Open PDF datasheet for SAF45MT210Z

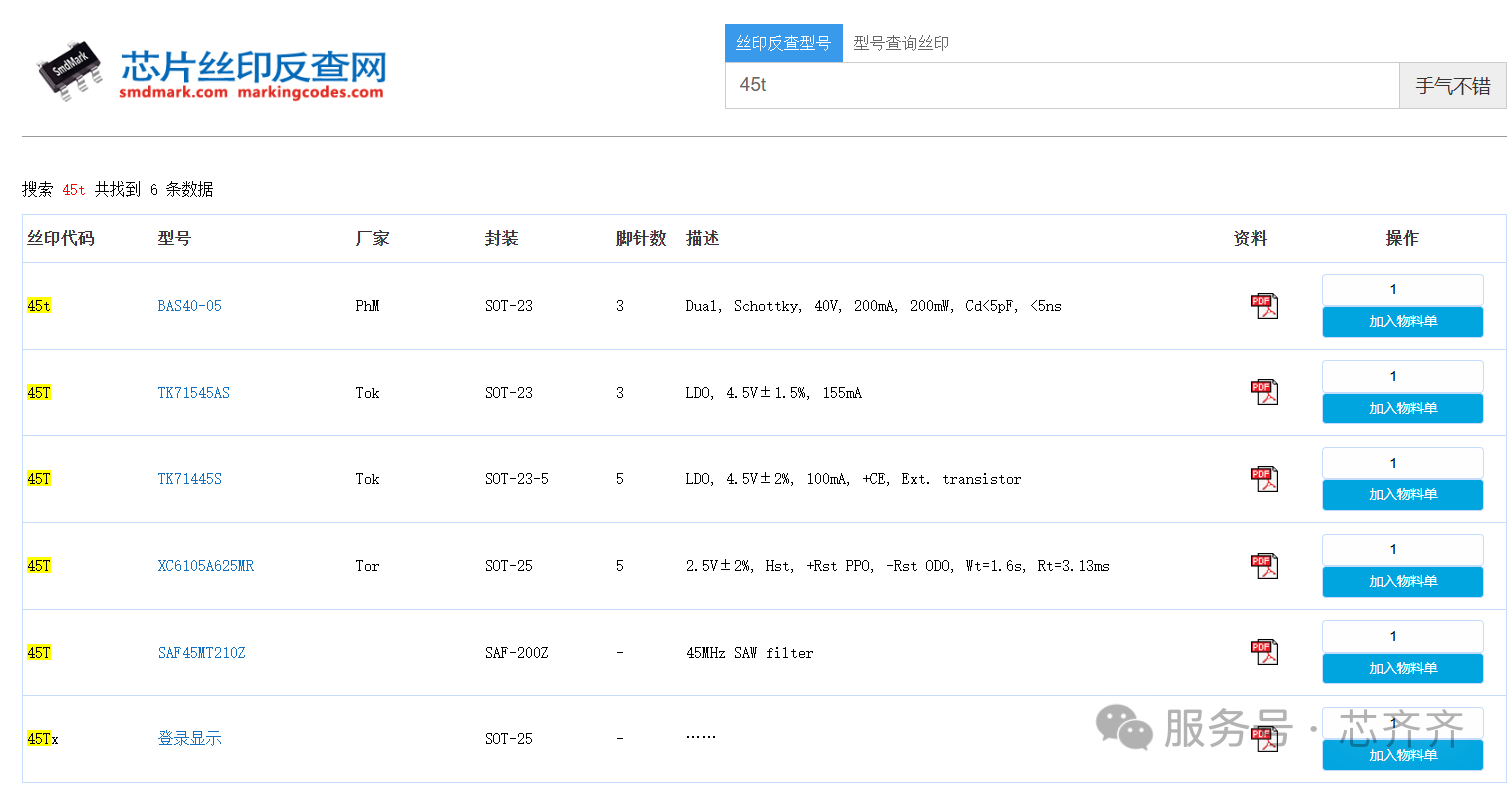pos(1264,652)
